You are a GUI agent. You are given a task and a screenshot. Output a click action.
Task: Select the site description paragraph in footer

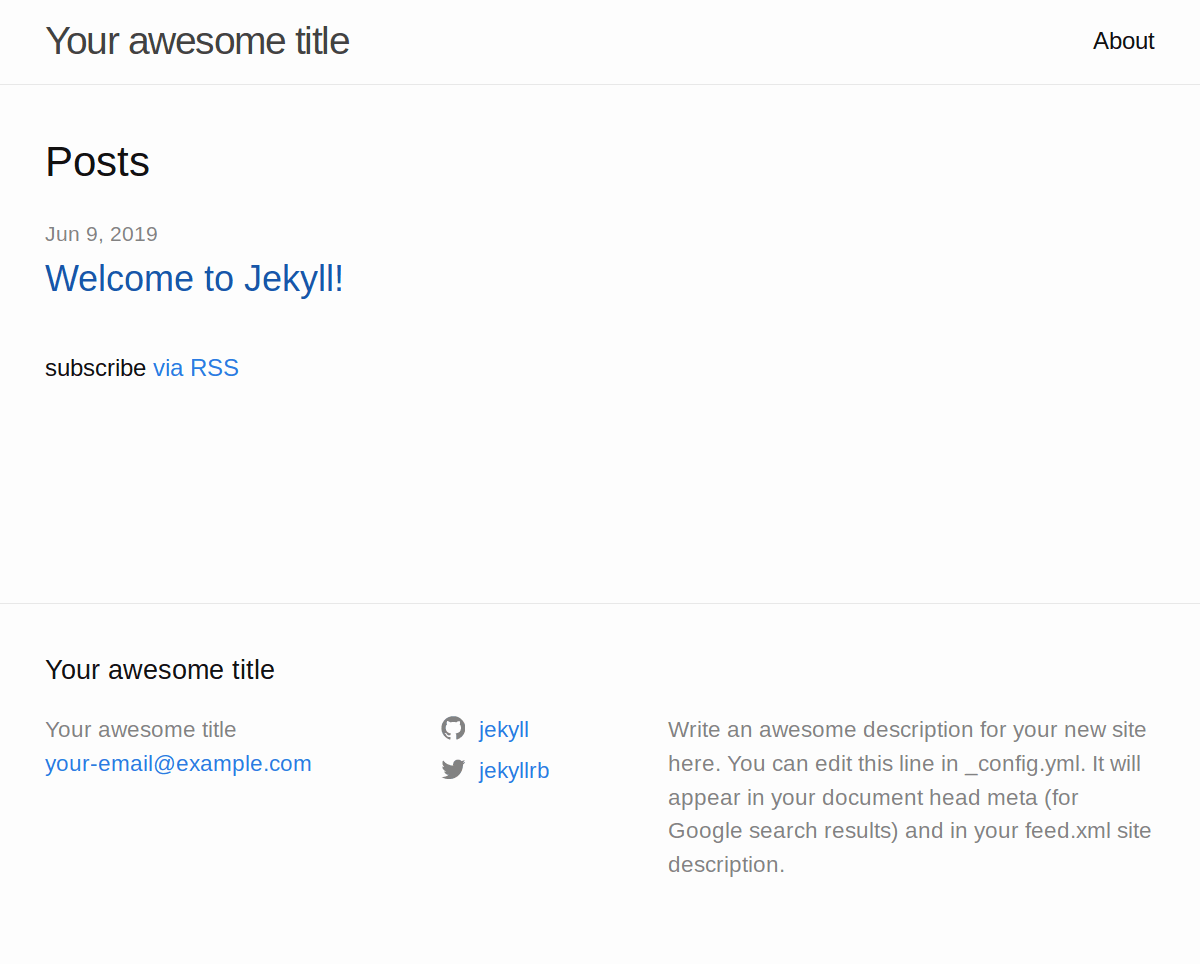click(x=908, y=797)
